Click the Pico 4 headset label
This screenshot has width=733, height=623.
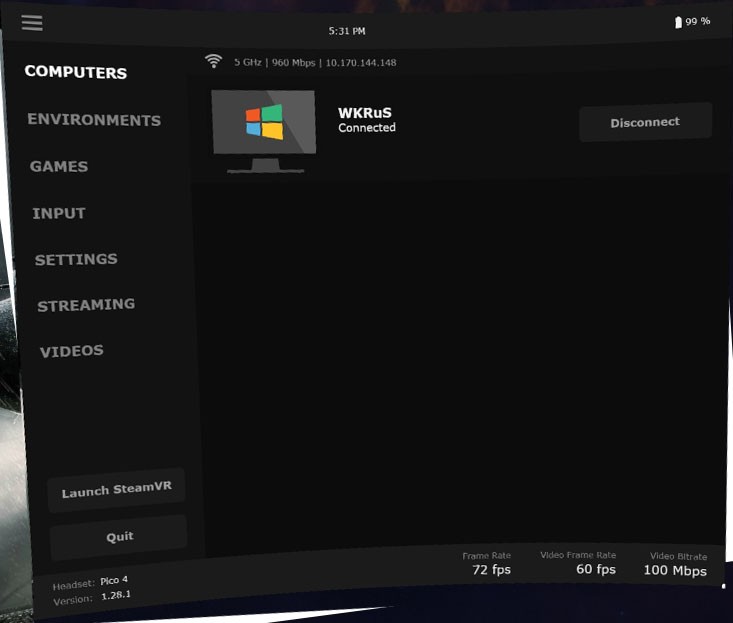114,580
